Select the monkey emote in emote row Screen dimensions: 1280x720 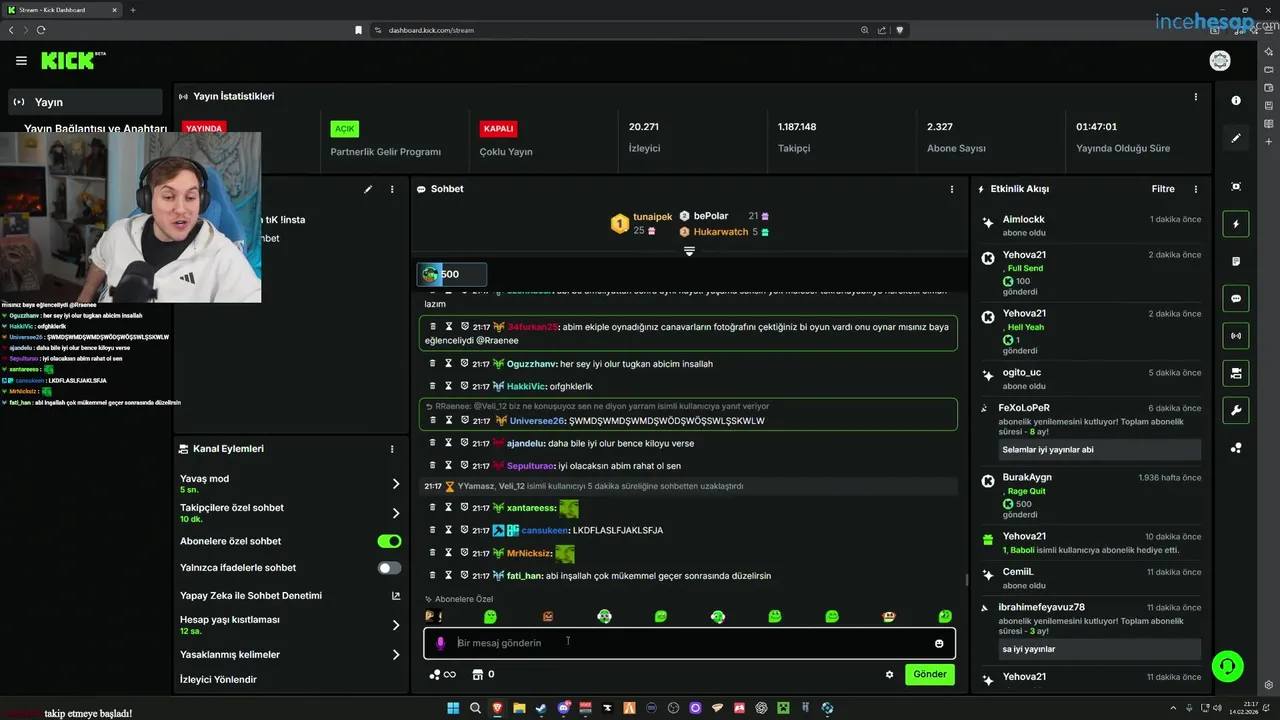889,617
